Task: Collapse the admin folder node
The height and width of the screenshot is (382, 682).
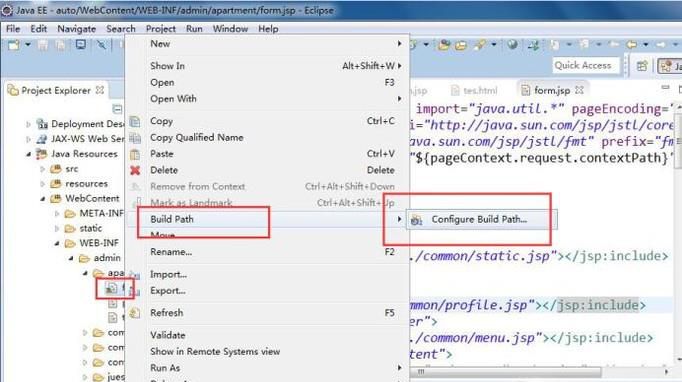Action: (71, 258)
